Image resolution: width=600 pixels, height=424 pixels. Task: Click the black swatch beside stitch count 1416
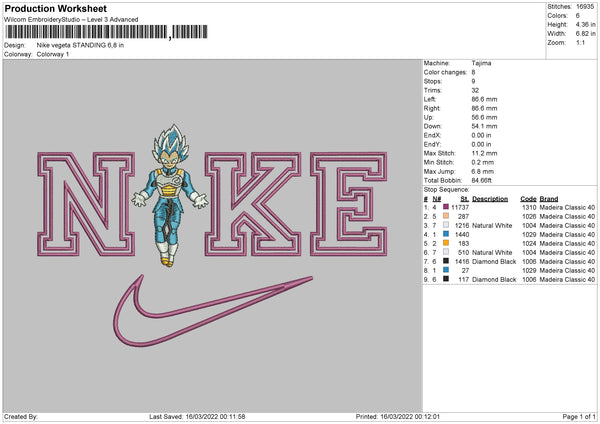446,261
